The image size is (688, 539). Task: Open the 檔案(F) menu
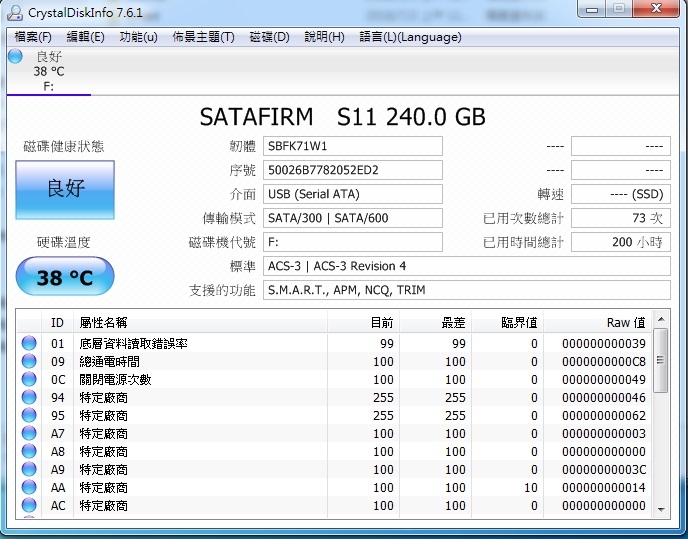click(33, 37)
